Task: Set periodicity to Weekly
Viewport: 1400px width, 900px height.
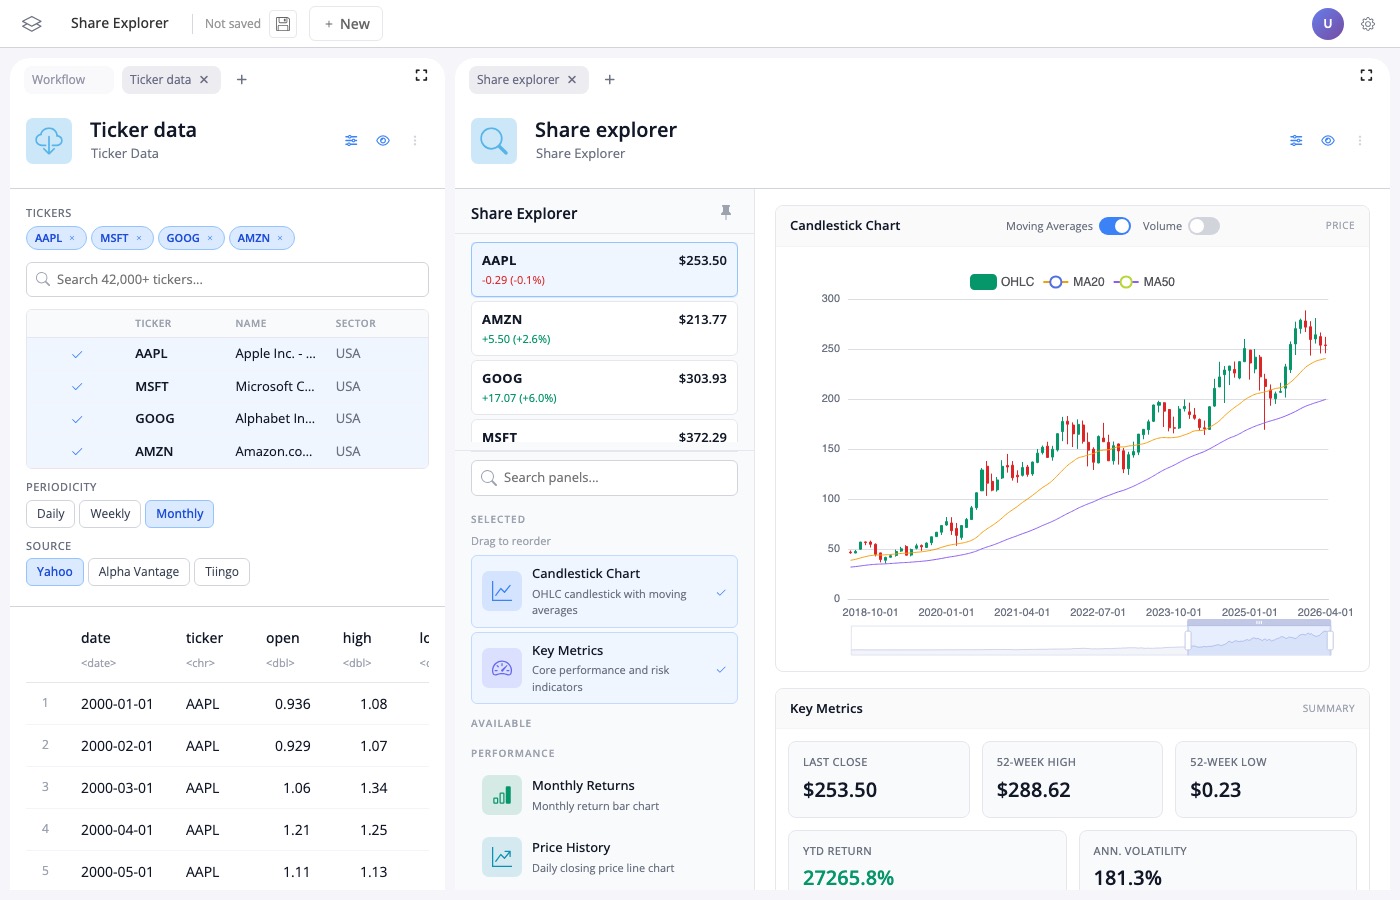Action: tap(110, 514)
